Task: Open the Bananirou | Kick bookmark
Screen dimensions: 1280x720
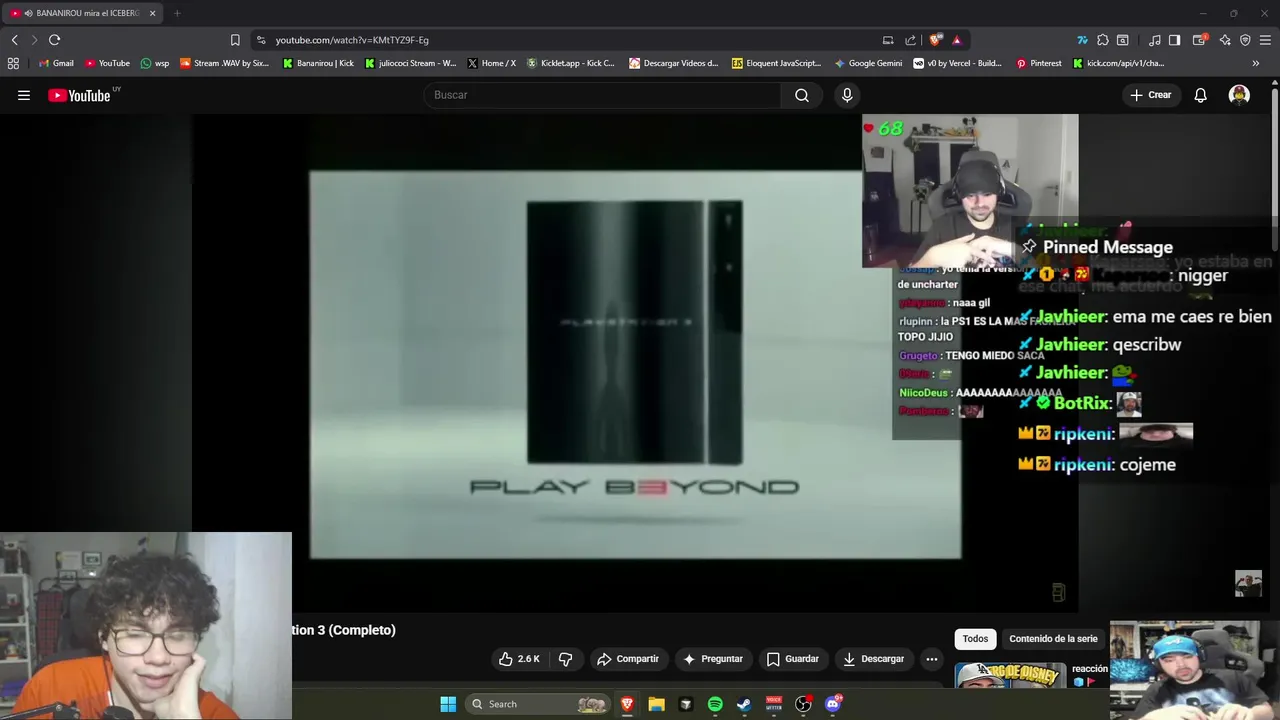Action: click(x=318, y=63)
